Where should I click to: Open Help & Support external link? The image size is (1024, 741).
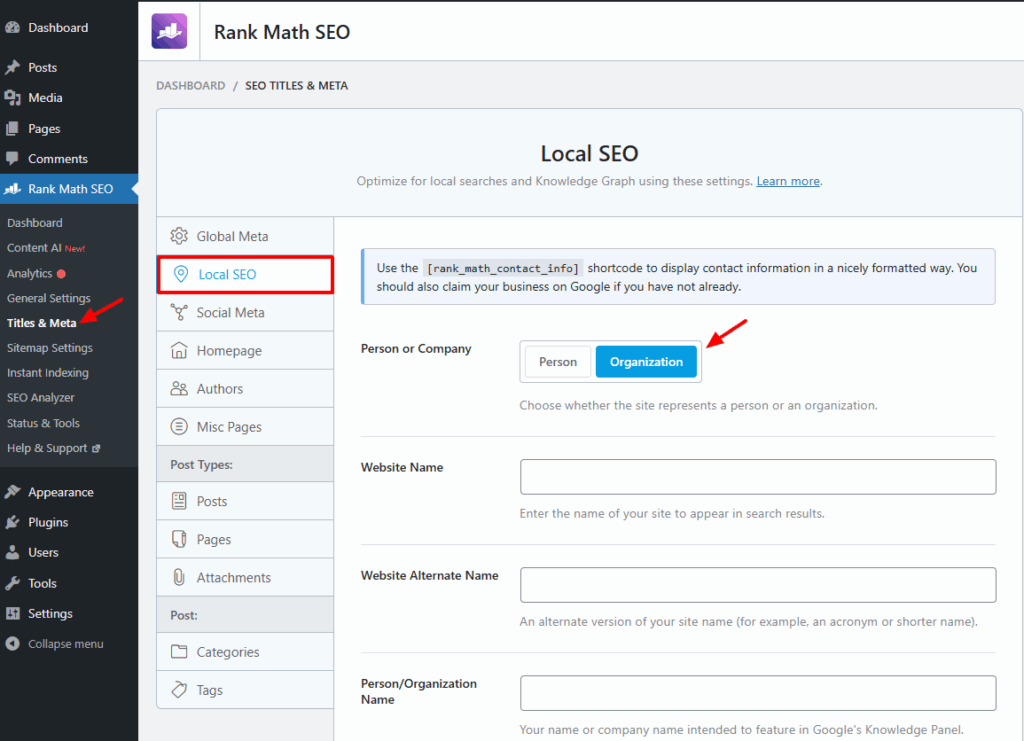[54, 448]
